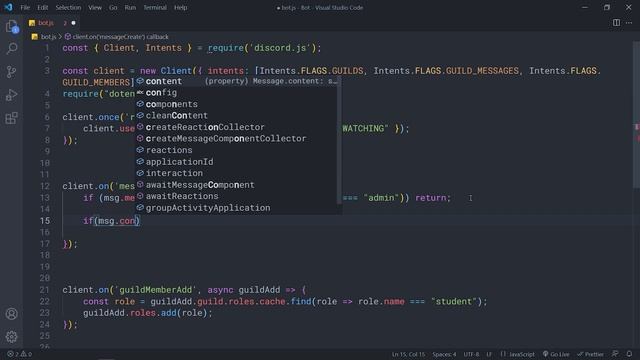This screenshot has height=360, width=640.
Task: Click the feedback icon in status bar
Action: pyautogui.click(x=615, y=354)
